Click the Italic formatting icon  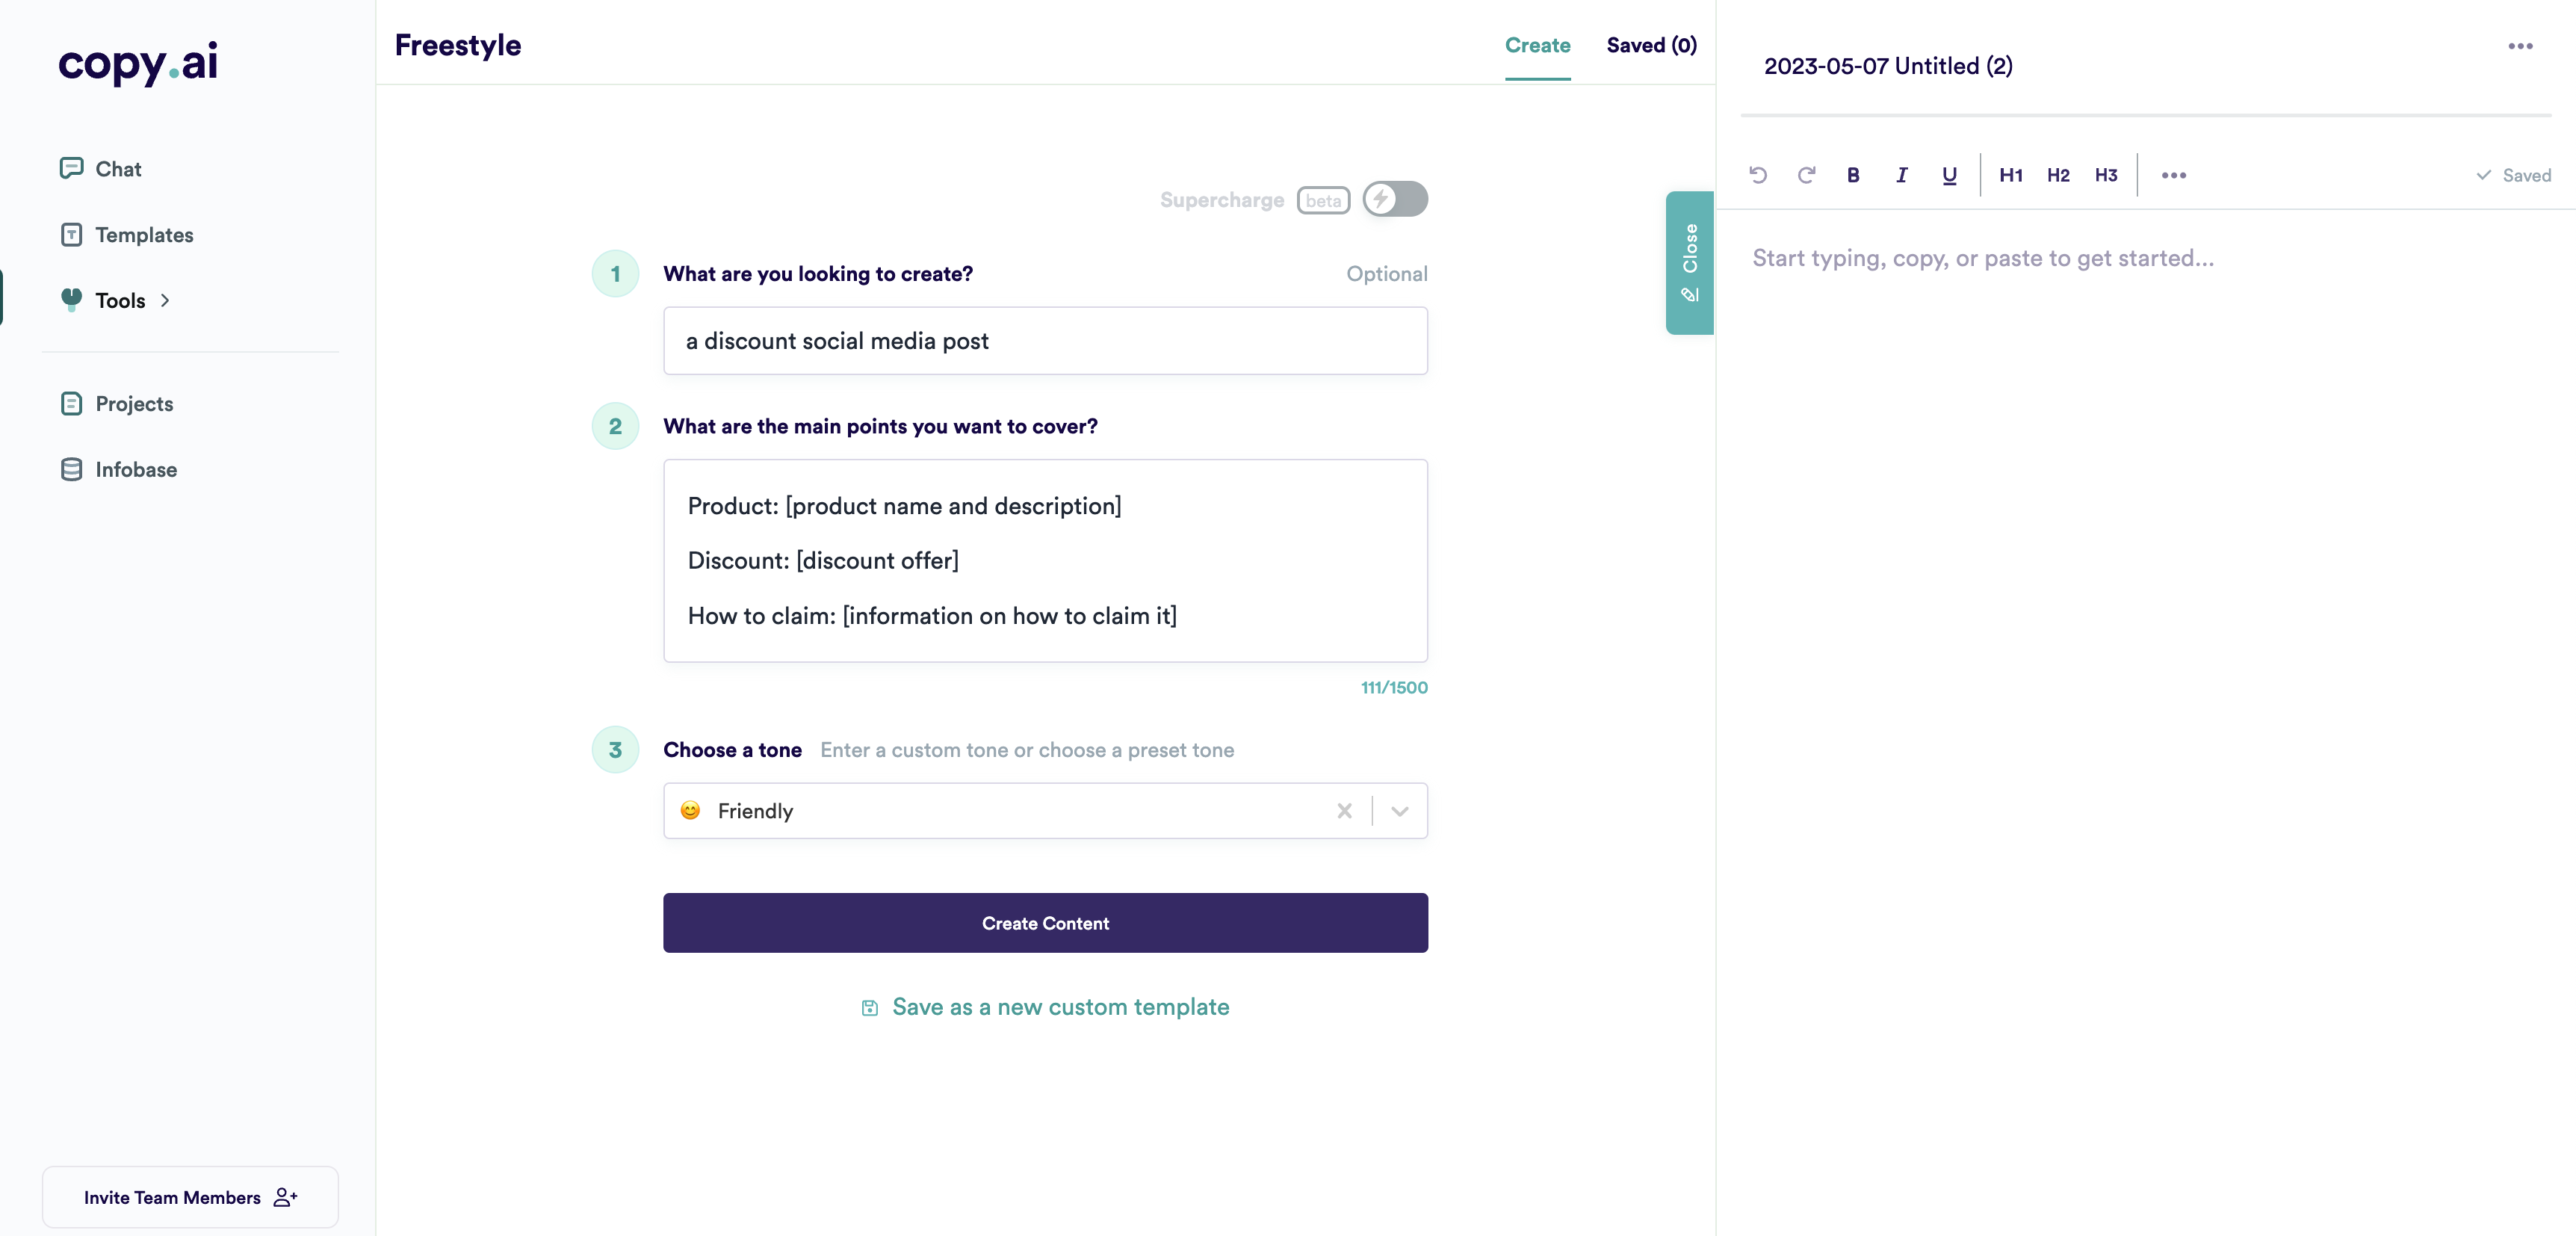tap(1901, 174)
